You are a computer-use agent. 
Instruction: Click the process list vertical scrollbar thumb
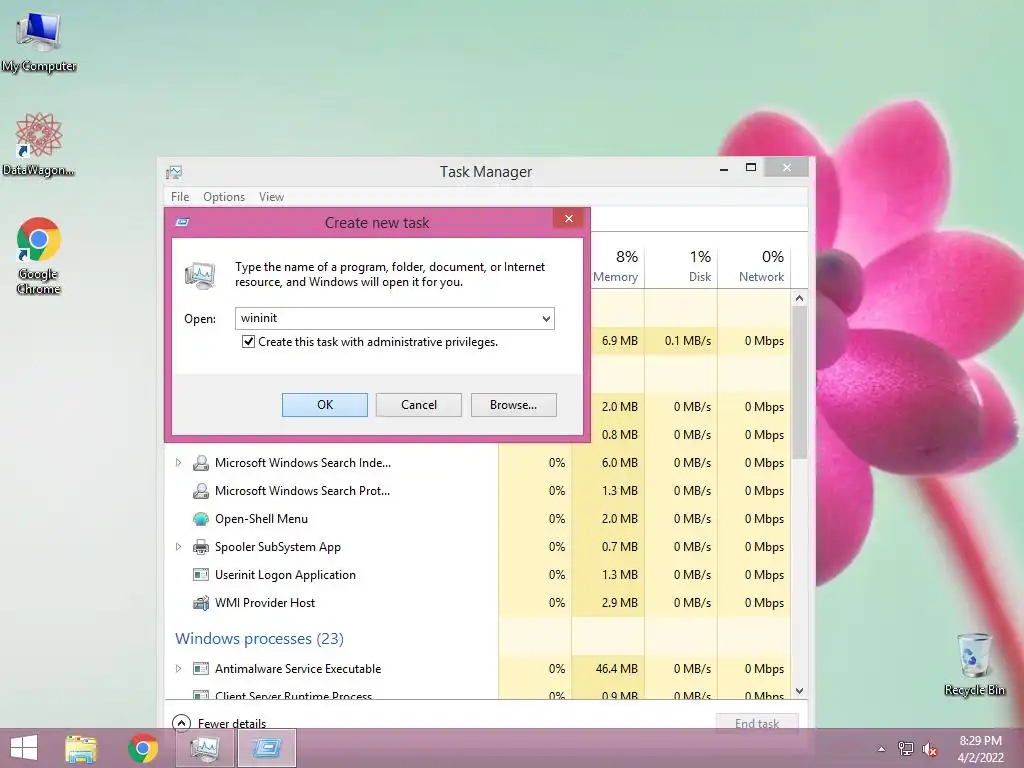click(799, 381)
